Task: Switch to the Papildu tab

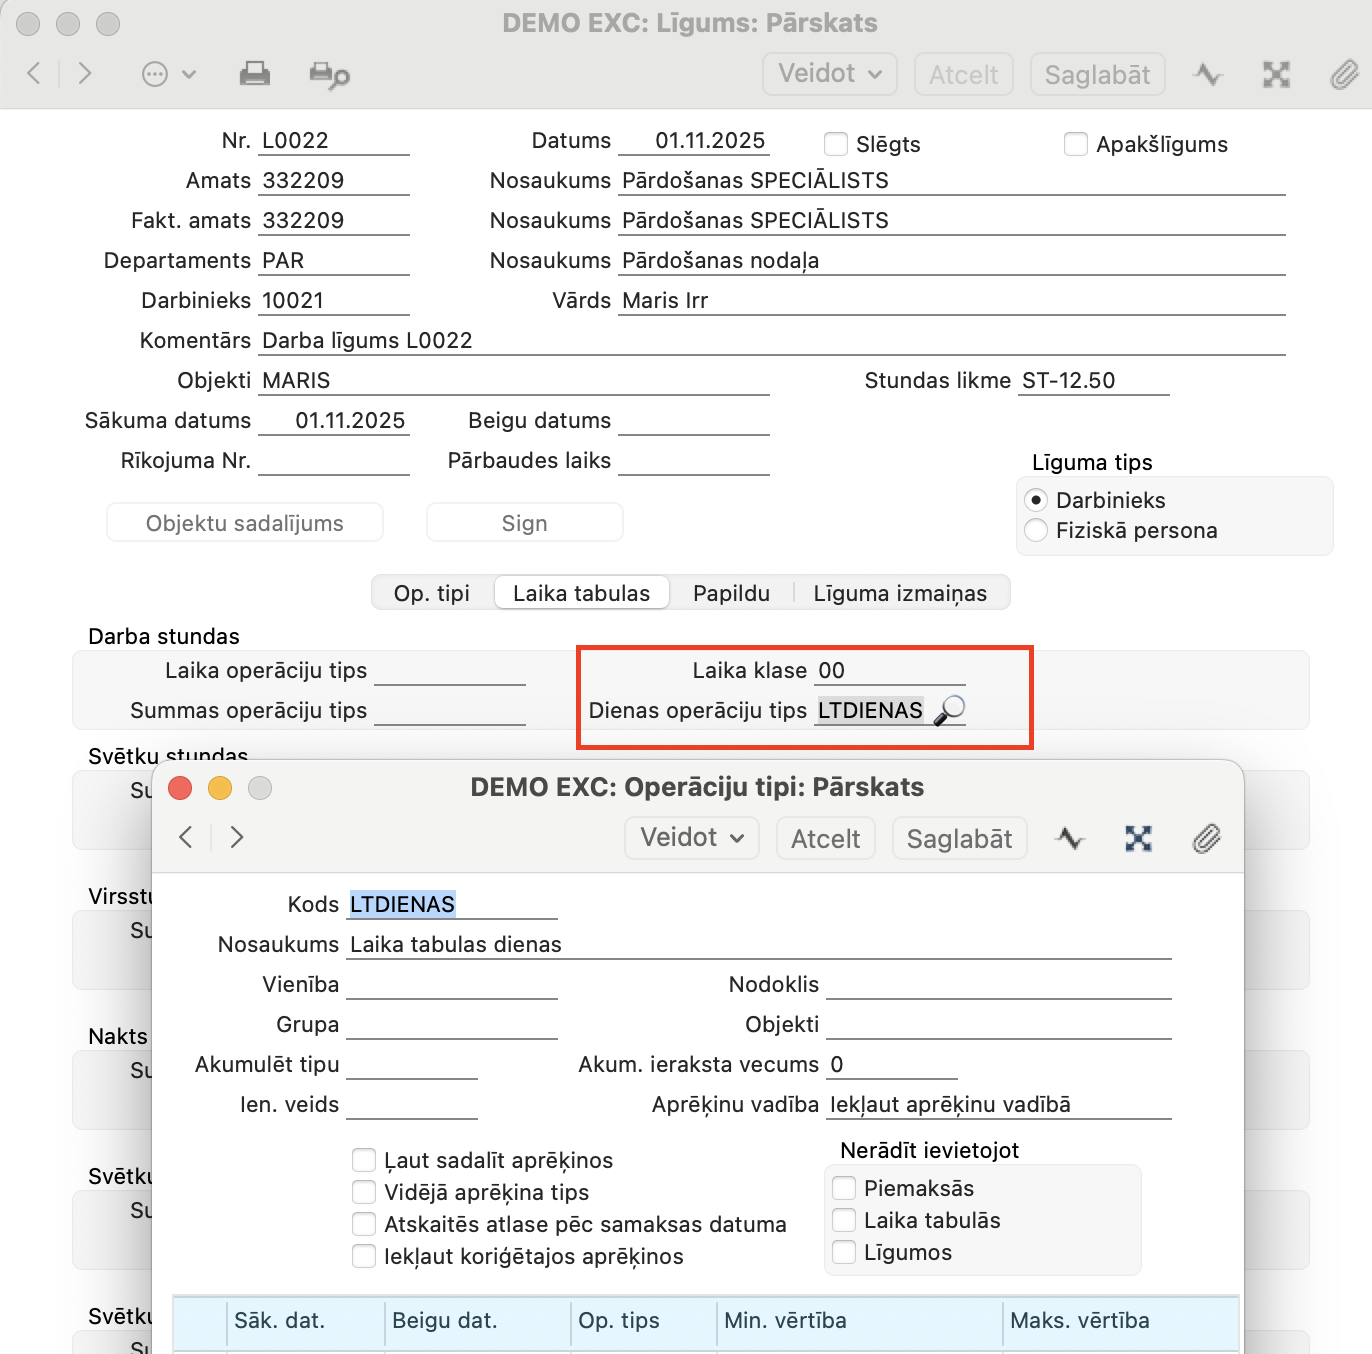Action: point(731,593)
